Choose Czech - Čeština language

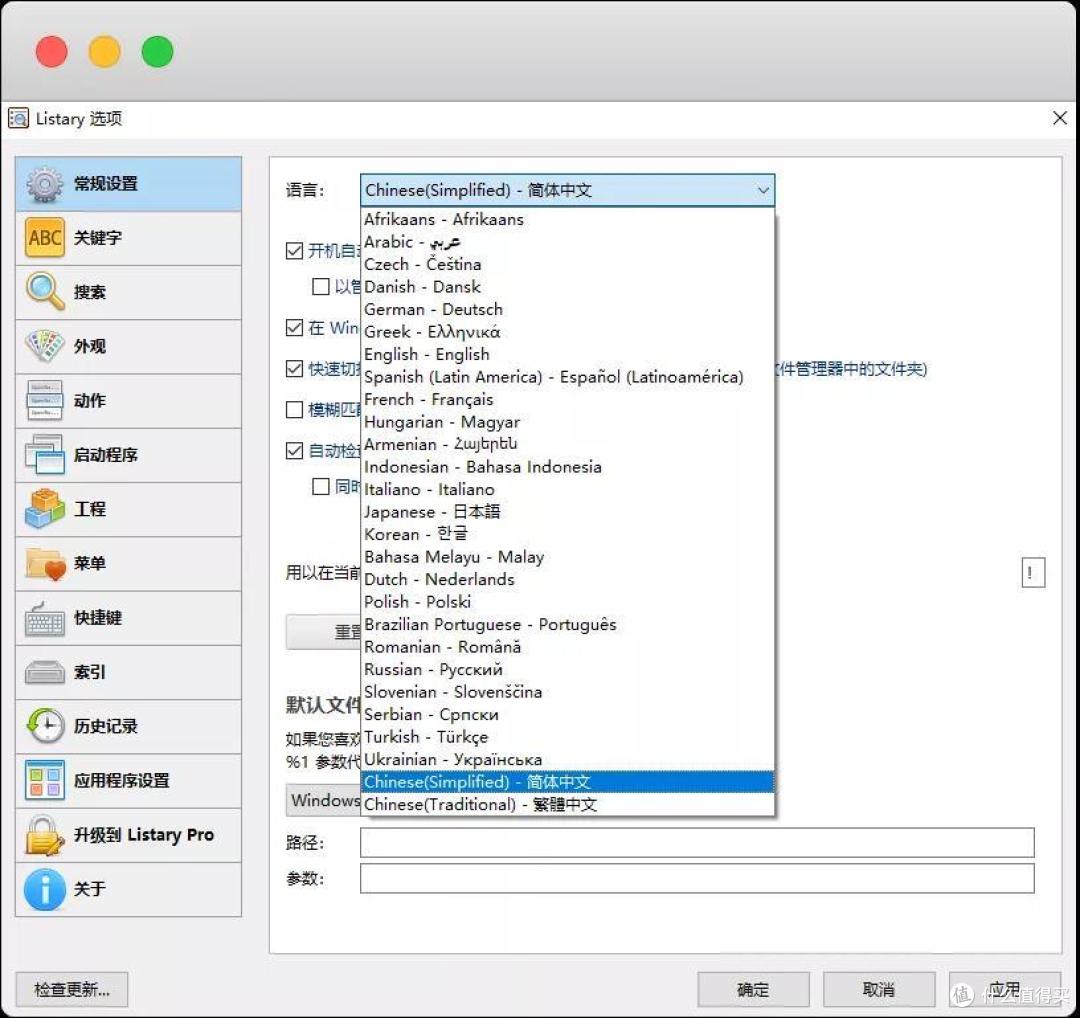(568, 264)
